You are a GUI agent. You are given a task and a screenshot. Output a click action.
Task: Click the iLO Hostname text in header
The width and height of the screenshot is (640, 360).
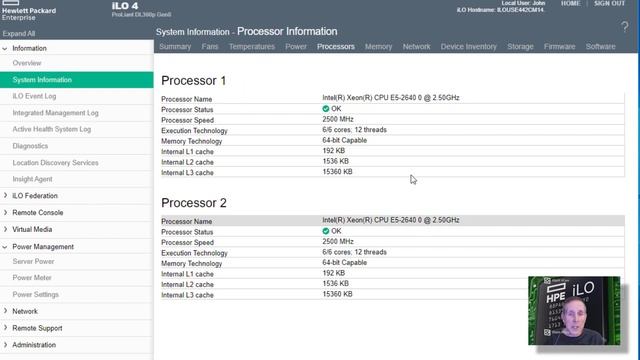500,10
